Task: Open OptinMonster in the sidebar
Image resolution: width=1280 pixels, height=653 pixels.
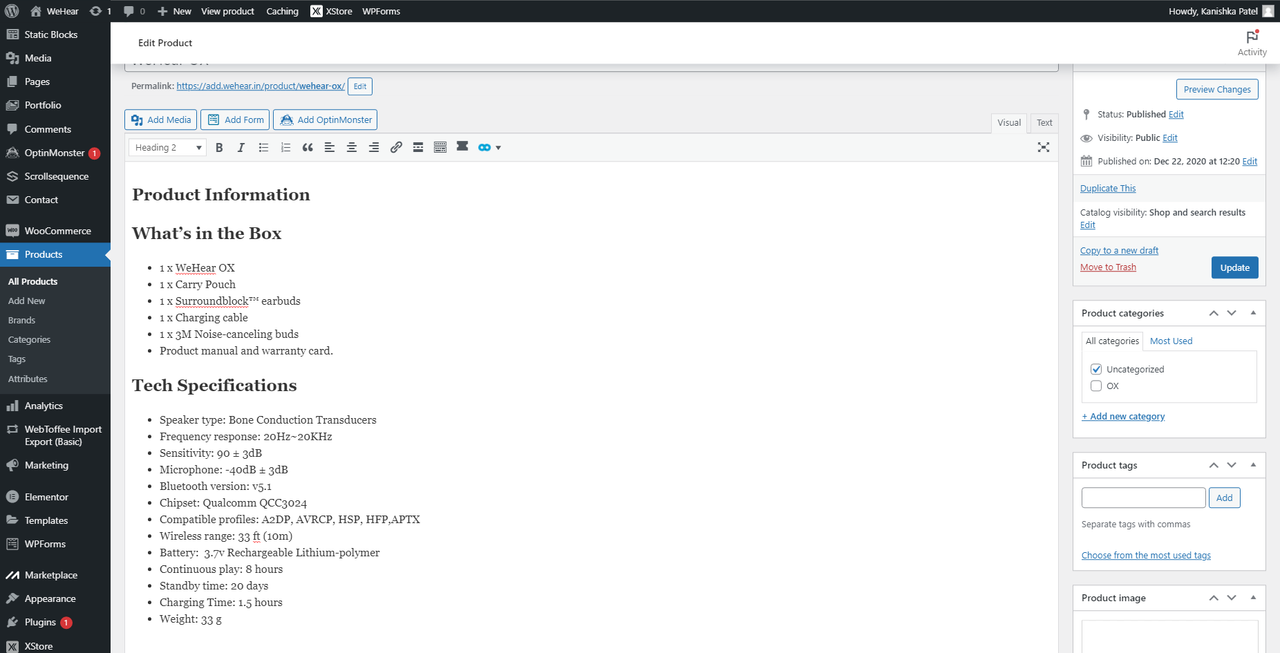Action: [x=54, y=153]
